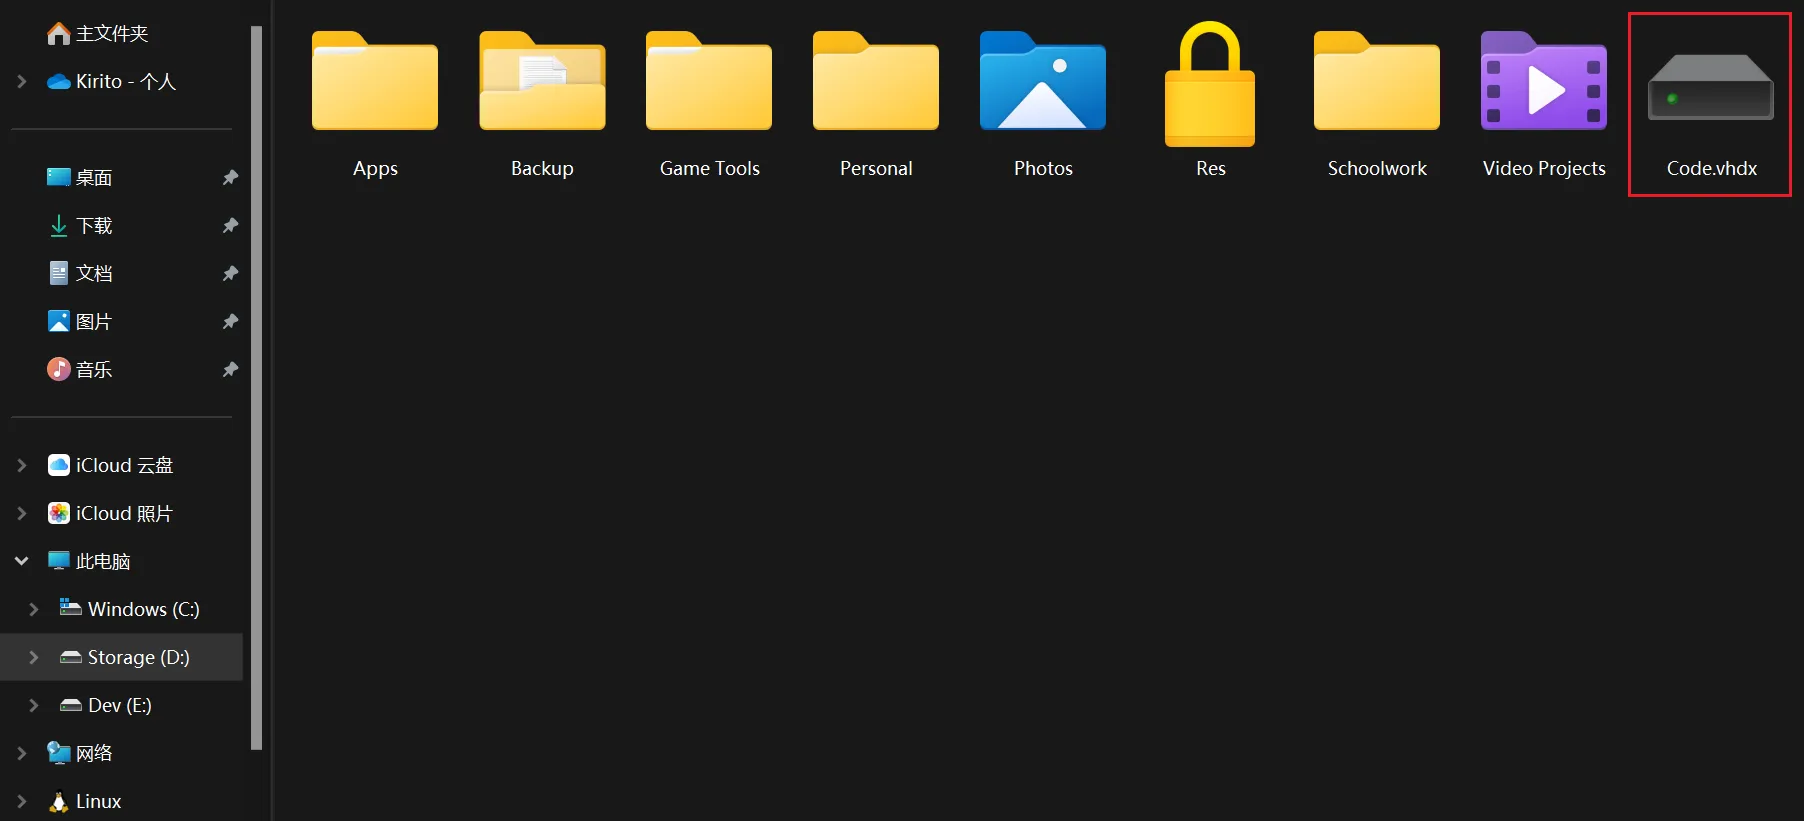The image size is (1804, 821).
Task: Toggle the pin next to 音乐
Action: (x=230, y=369)
